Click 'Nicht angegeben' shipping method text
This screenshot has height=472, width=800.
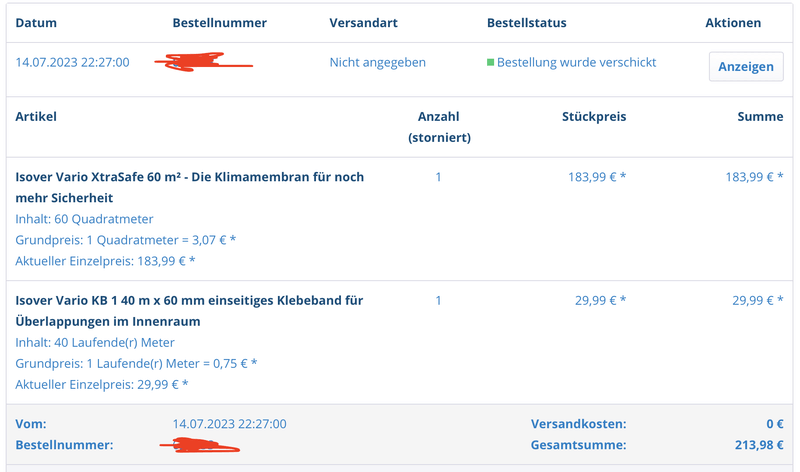pyautogui.click(x=377, y=62)
